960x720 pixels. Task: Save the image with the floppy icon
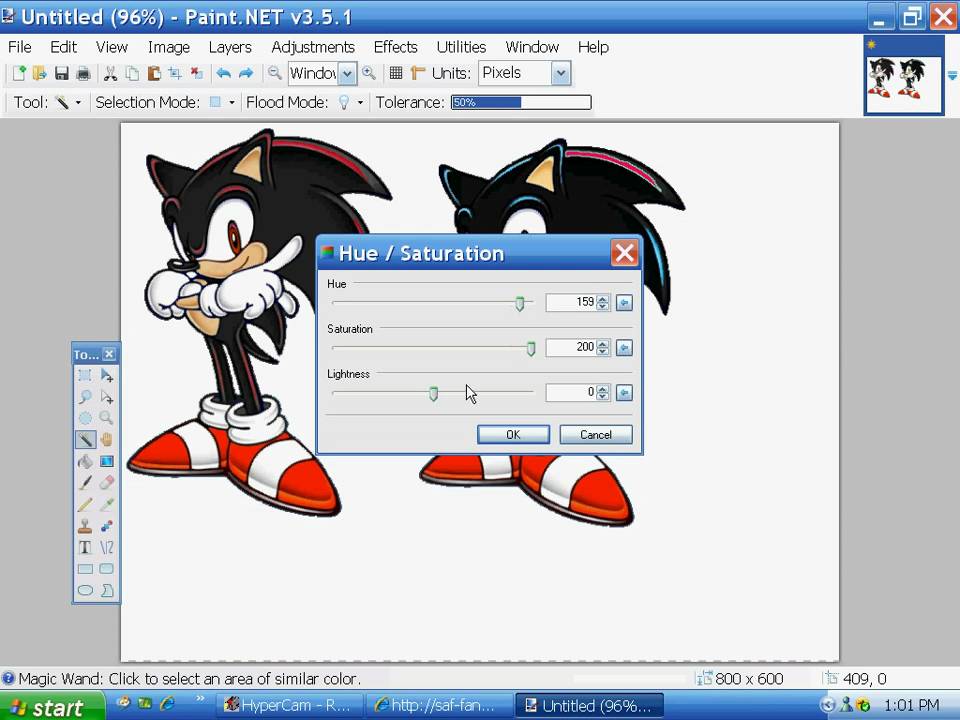coord(62,73)
